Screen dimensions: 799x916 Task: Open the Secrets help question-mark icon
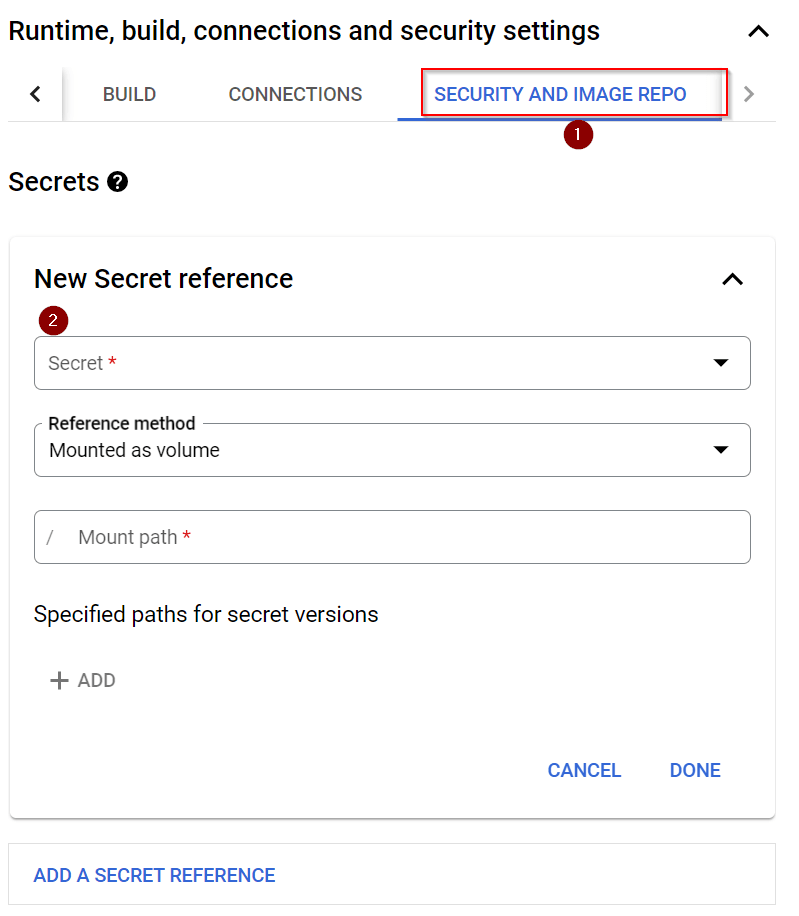pyautogui.click(x=118, y=182)
